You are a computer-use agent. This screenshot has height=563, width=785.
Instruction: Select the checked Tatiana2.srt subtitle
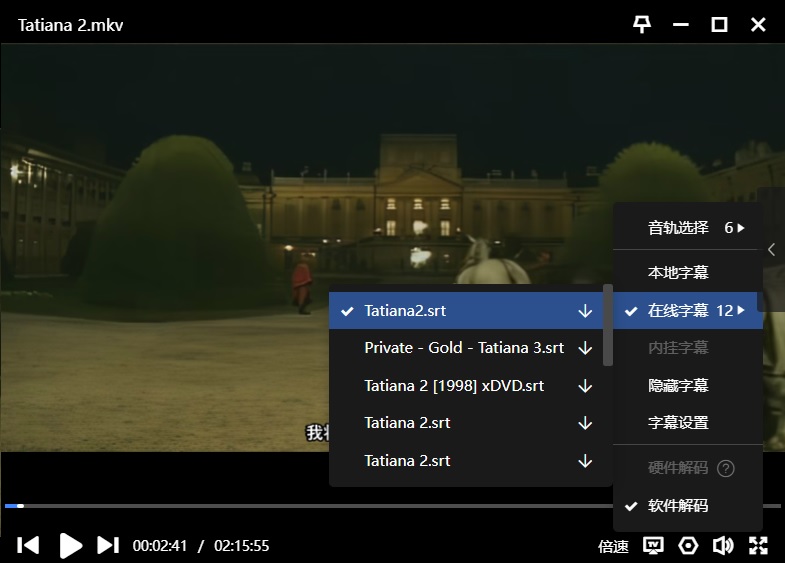click(405, 311)
